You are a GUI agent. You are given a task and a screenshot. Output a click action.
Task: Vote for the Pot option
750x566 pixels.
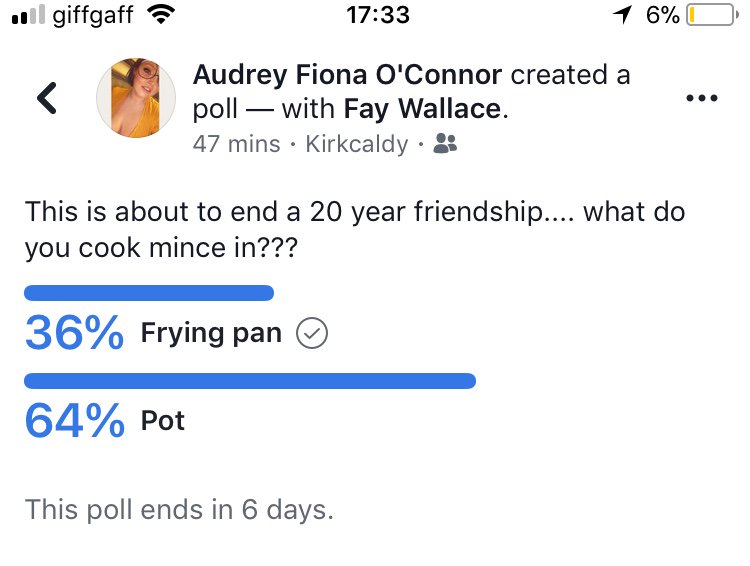pos(163,421)
